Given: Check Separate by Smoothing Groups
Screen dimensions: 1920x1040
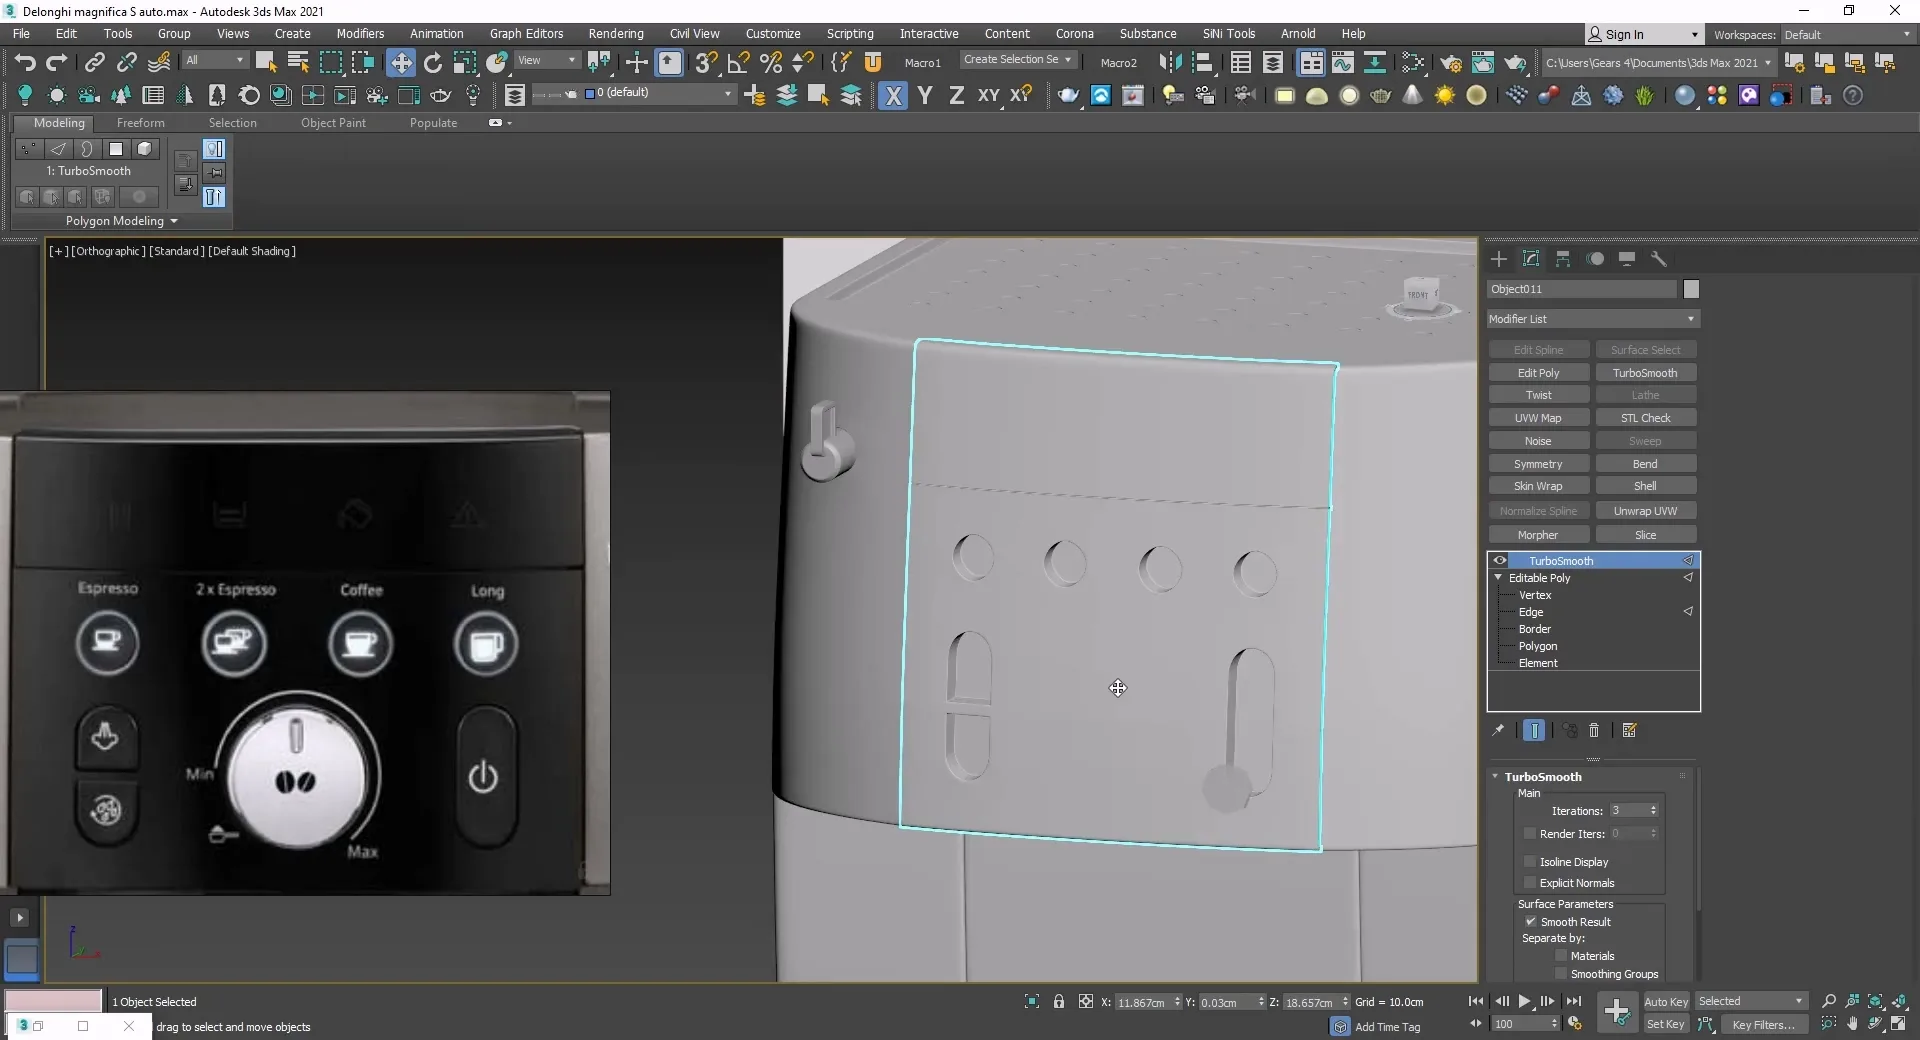Looking at the screenshot, I should (x=1560, y=974).
